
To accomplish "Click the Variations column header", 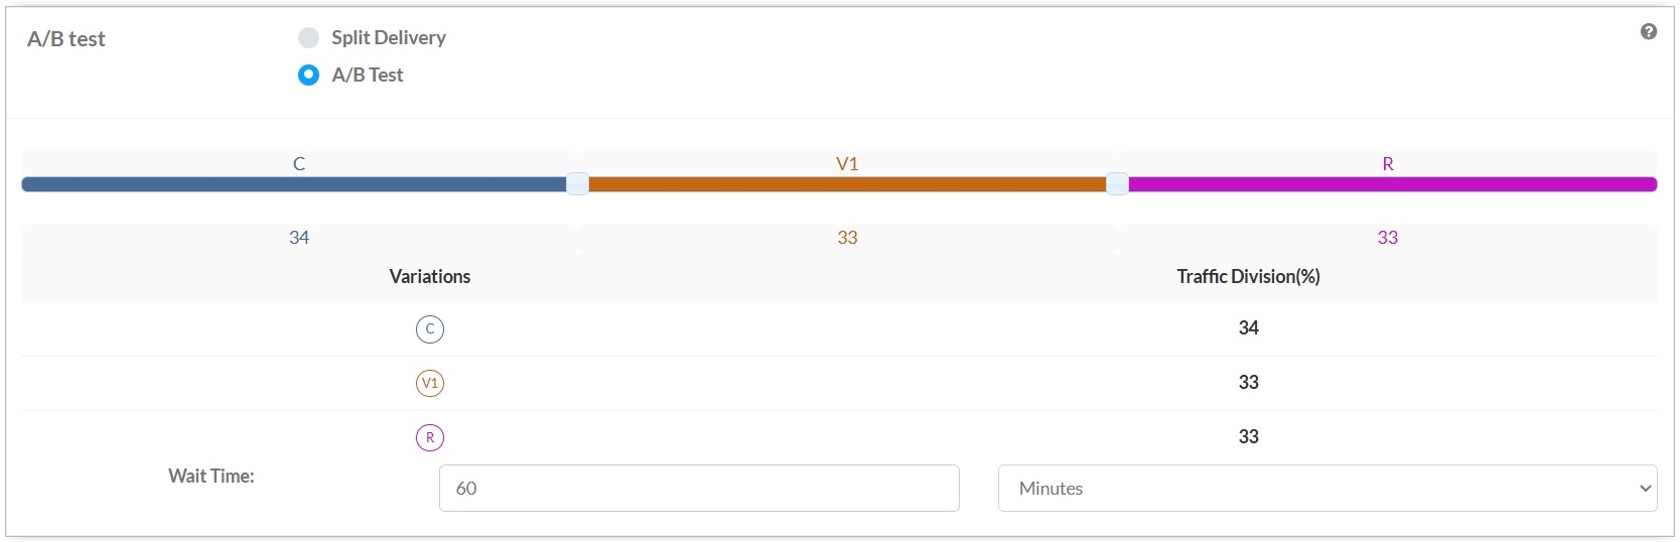I will click(430, 277).
